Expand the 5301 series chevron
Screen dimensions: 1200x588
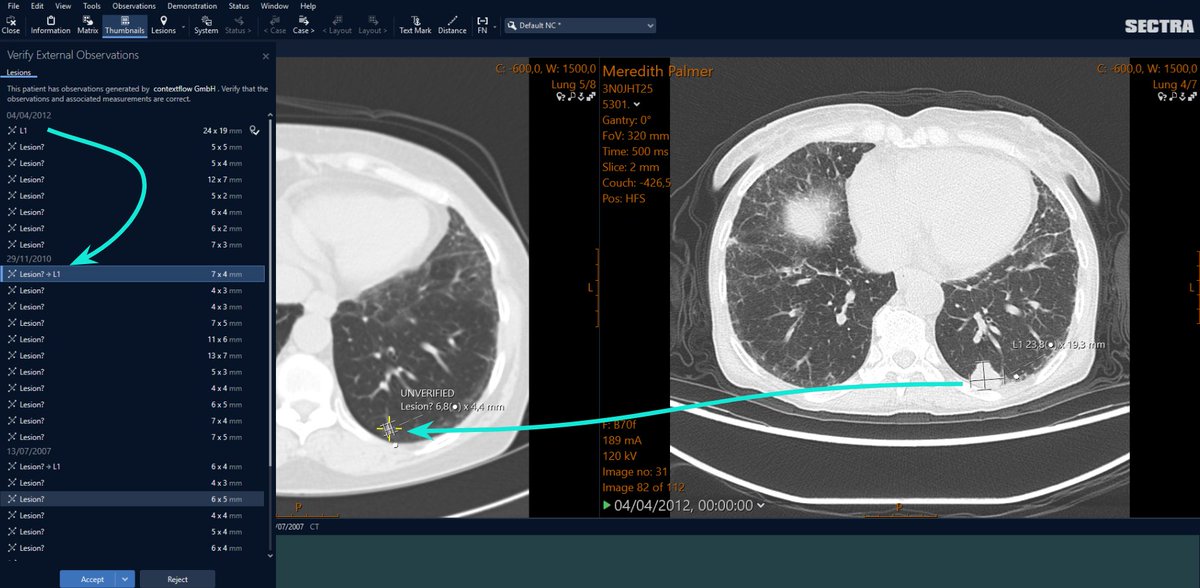click(x=637, y=104)
